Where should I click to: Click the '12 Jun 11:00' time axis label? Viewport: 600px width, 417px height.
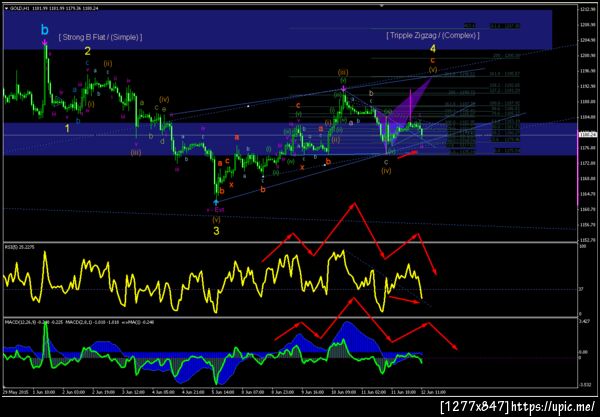coord(432,392)
